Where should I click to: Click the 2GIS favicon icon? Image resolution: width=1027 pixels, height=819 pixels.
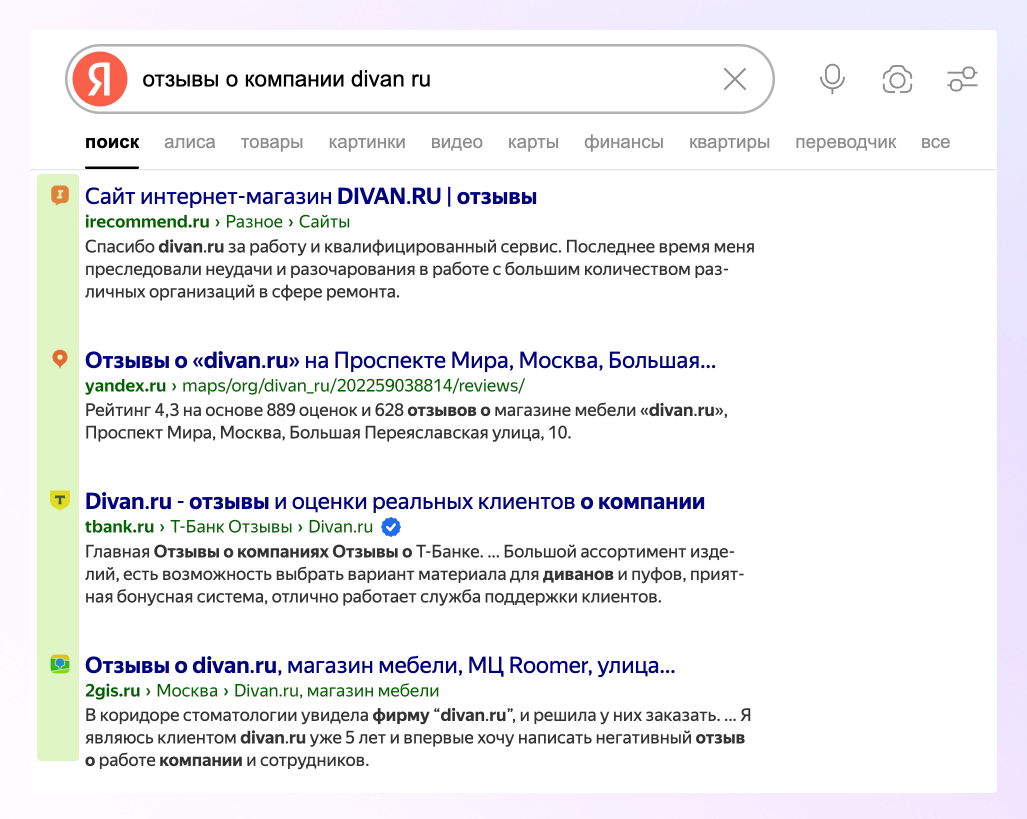tap(60, 664)
